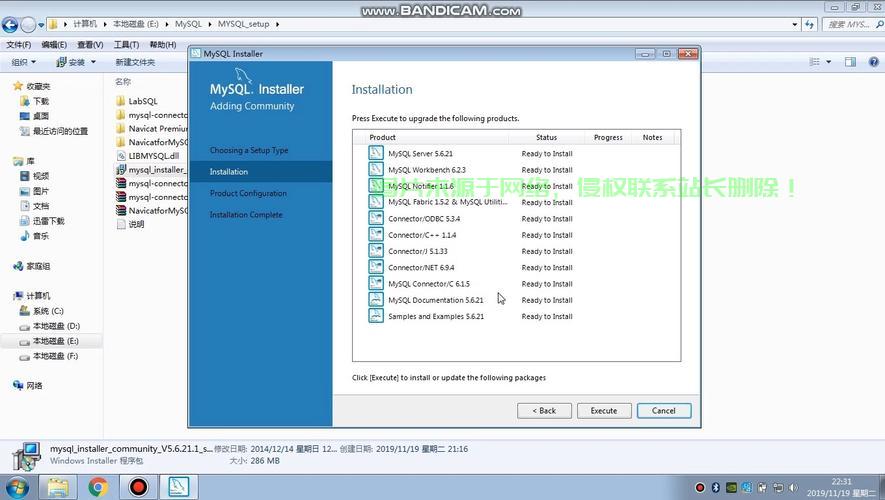Click the Explorer search input box
Screen dimensions: 885x500
point(845,24)
